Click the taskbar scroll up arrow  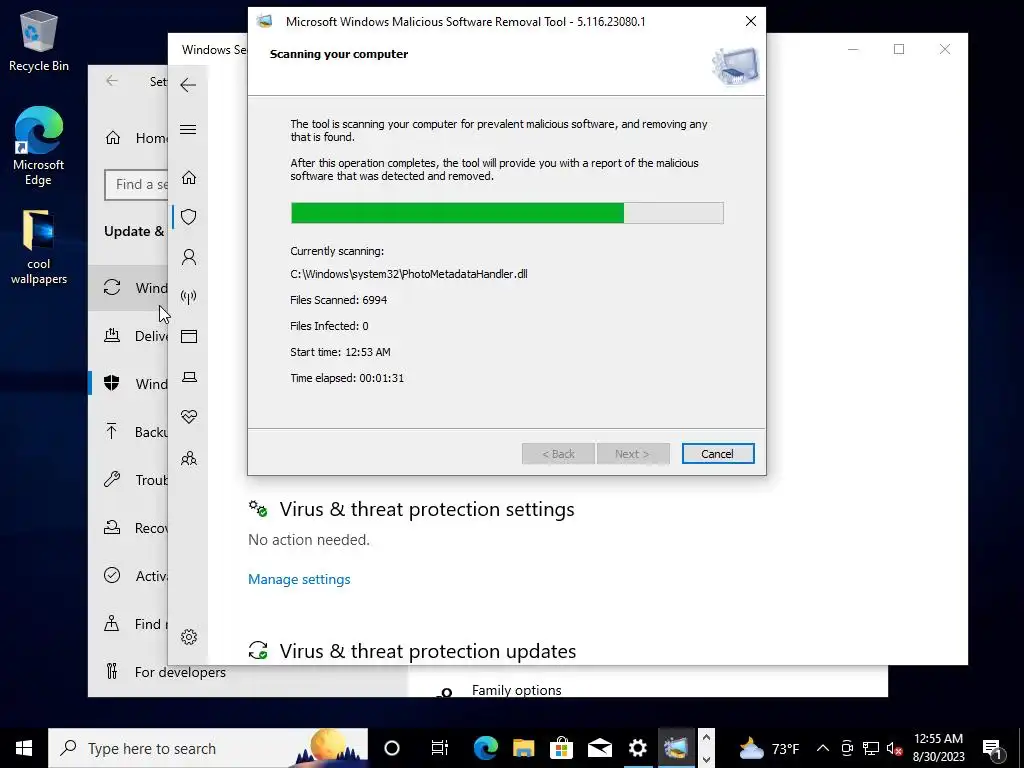tap(706, 737)
